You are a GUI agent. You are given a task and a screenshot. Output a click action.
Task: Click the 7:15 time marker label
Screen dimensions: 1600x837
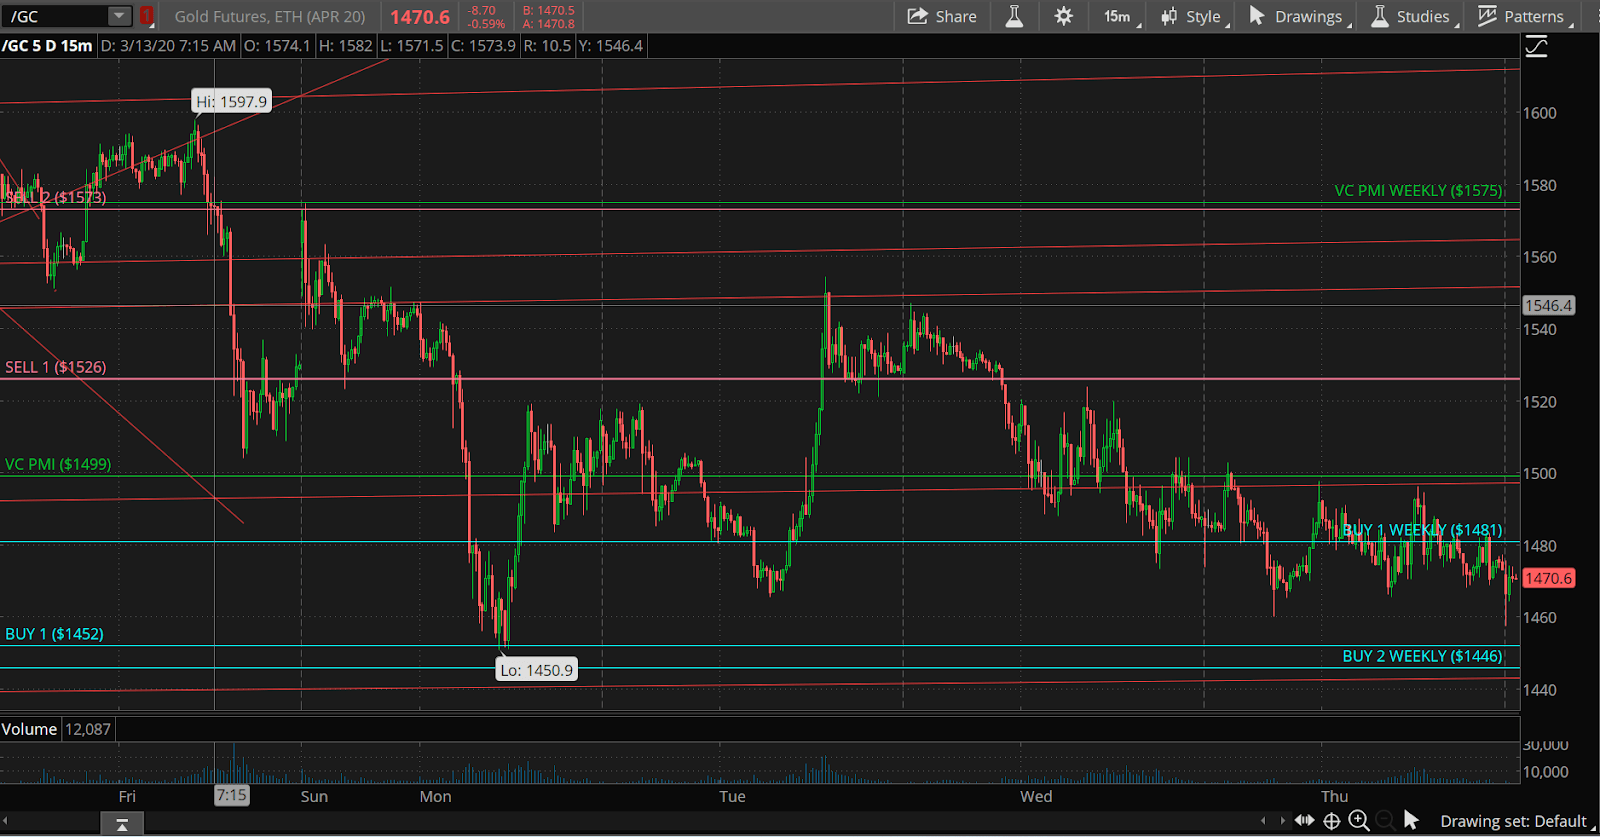[231, 796]
